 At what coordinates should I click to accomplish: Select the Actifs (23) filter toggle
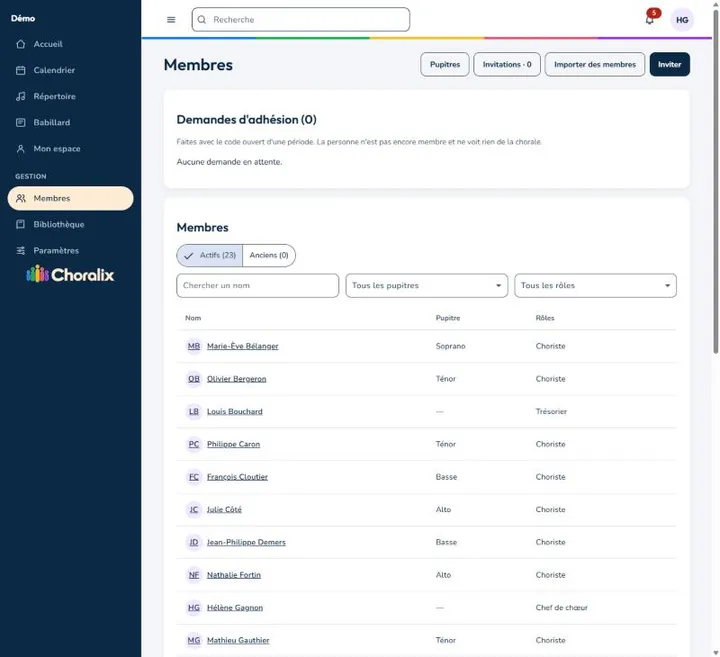point(210,255)
